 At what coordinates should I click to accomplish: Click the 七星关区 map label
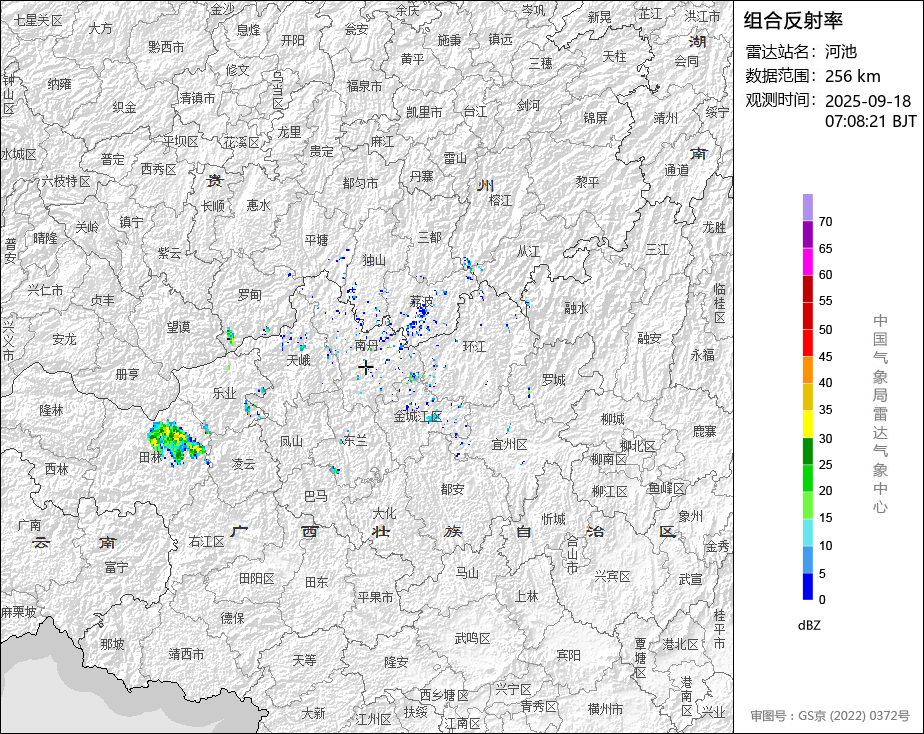[38, 21]
